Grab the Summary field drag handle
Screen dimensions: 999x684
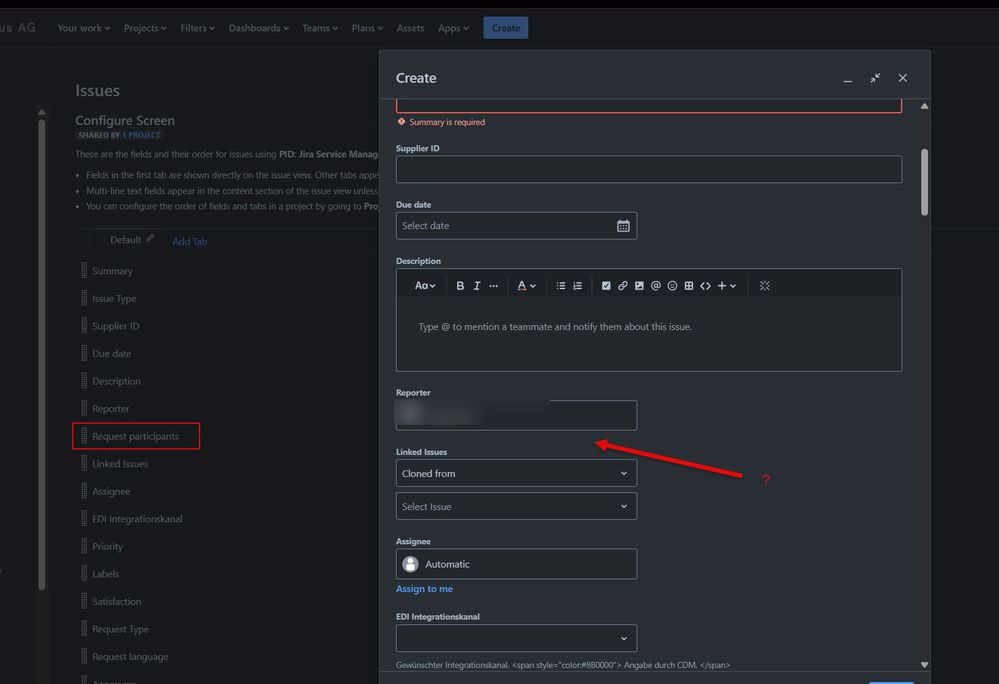click(x=84, y=271)
